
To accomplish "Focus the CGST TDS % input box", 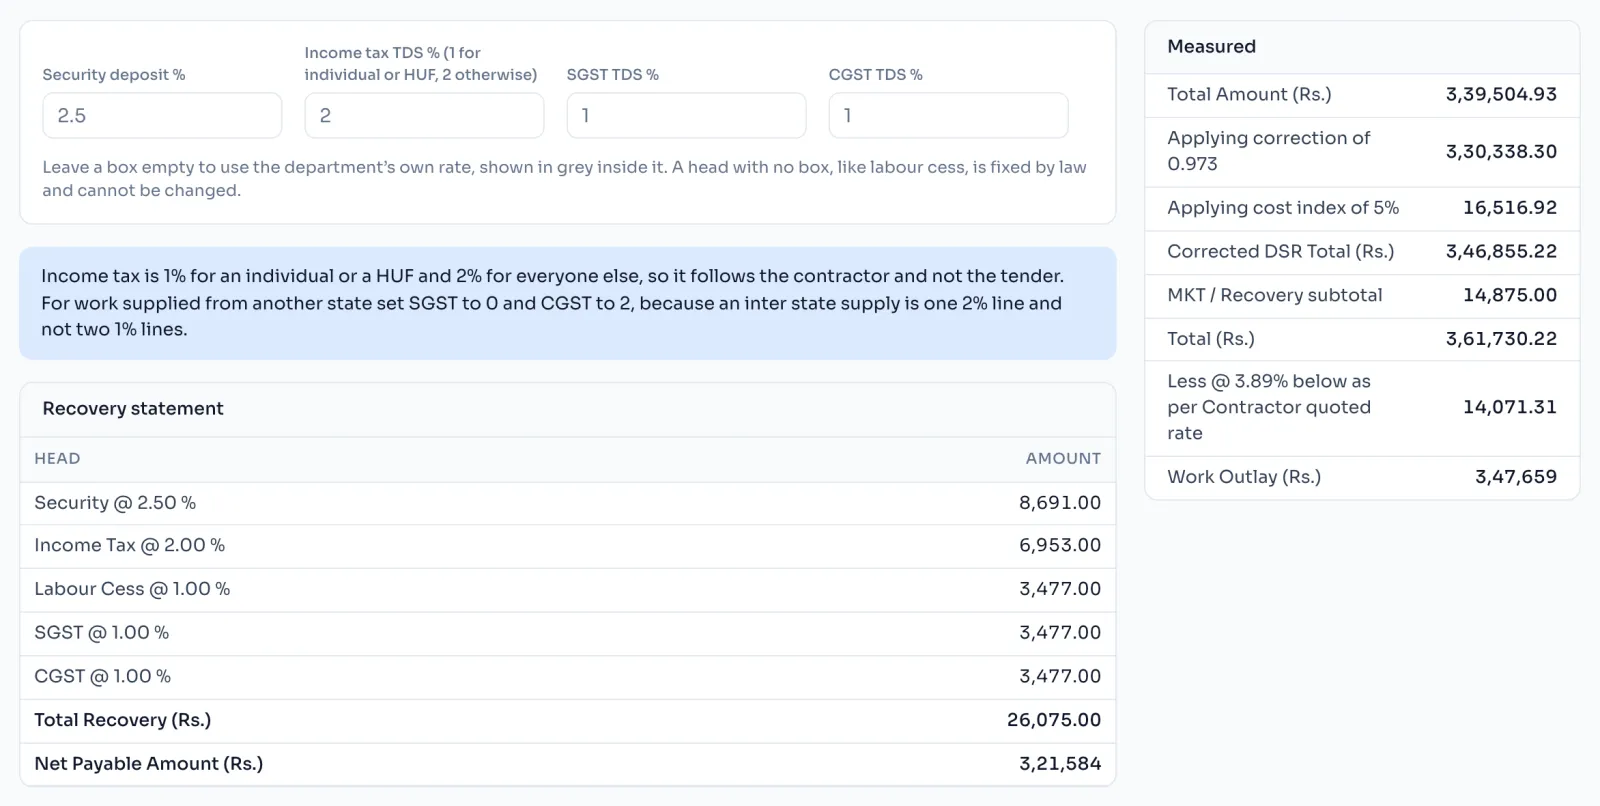I will point(948,116).
